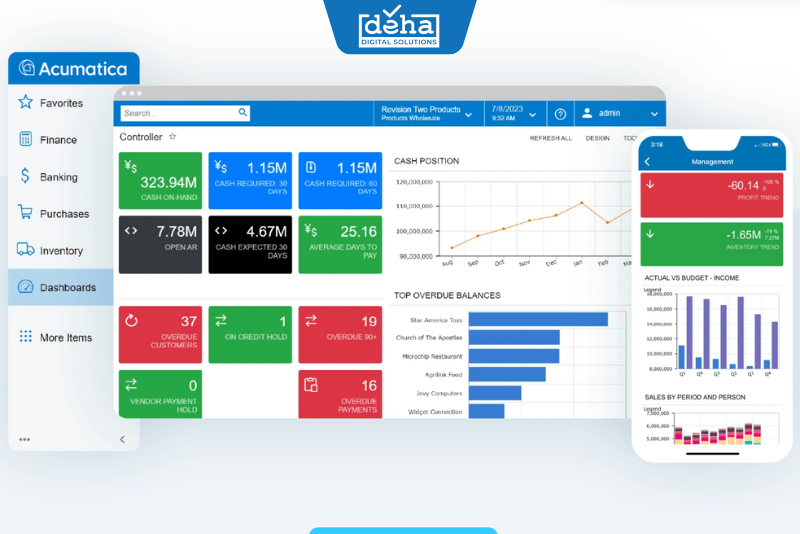The image size is (800, 534).
Task: Open Favorites in the Acumatica sidebar
Action: pos(61,103)
